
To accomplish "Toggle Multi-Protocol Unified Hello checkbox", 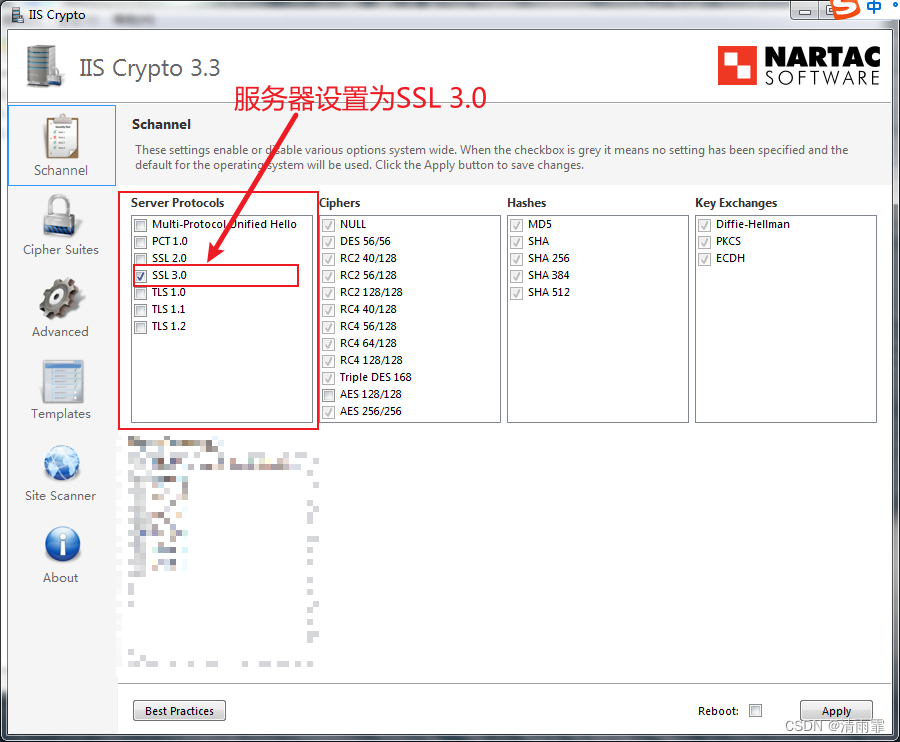I will [141, 224].
